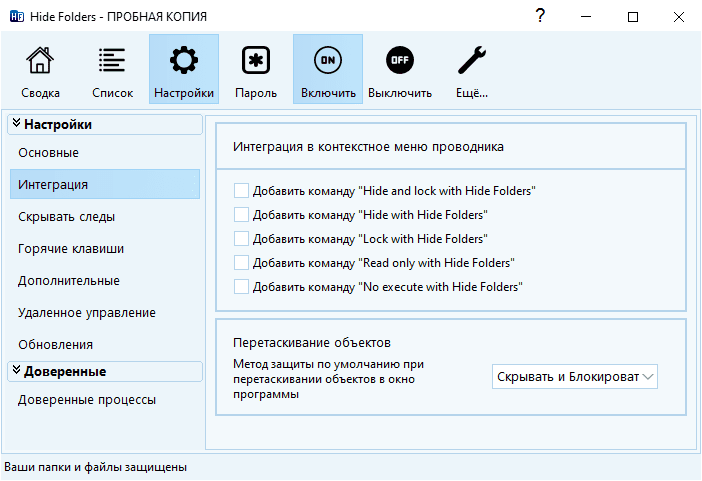Click the question mark help button
Screen dimensions: 702x481
coord(540,16)
